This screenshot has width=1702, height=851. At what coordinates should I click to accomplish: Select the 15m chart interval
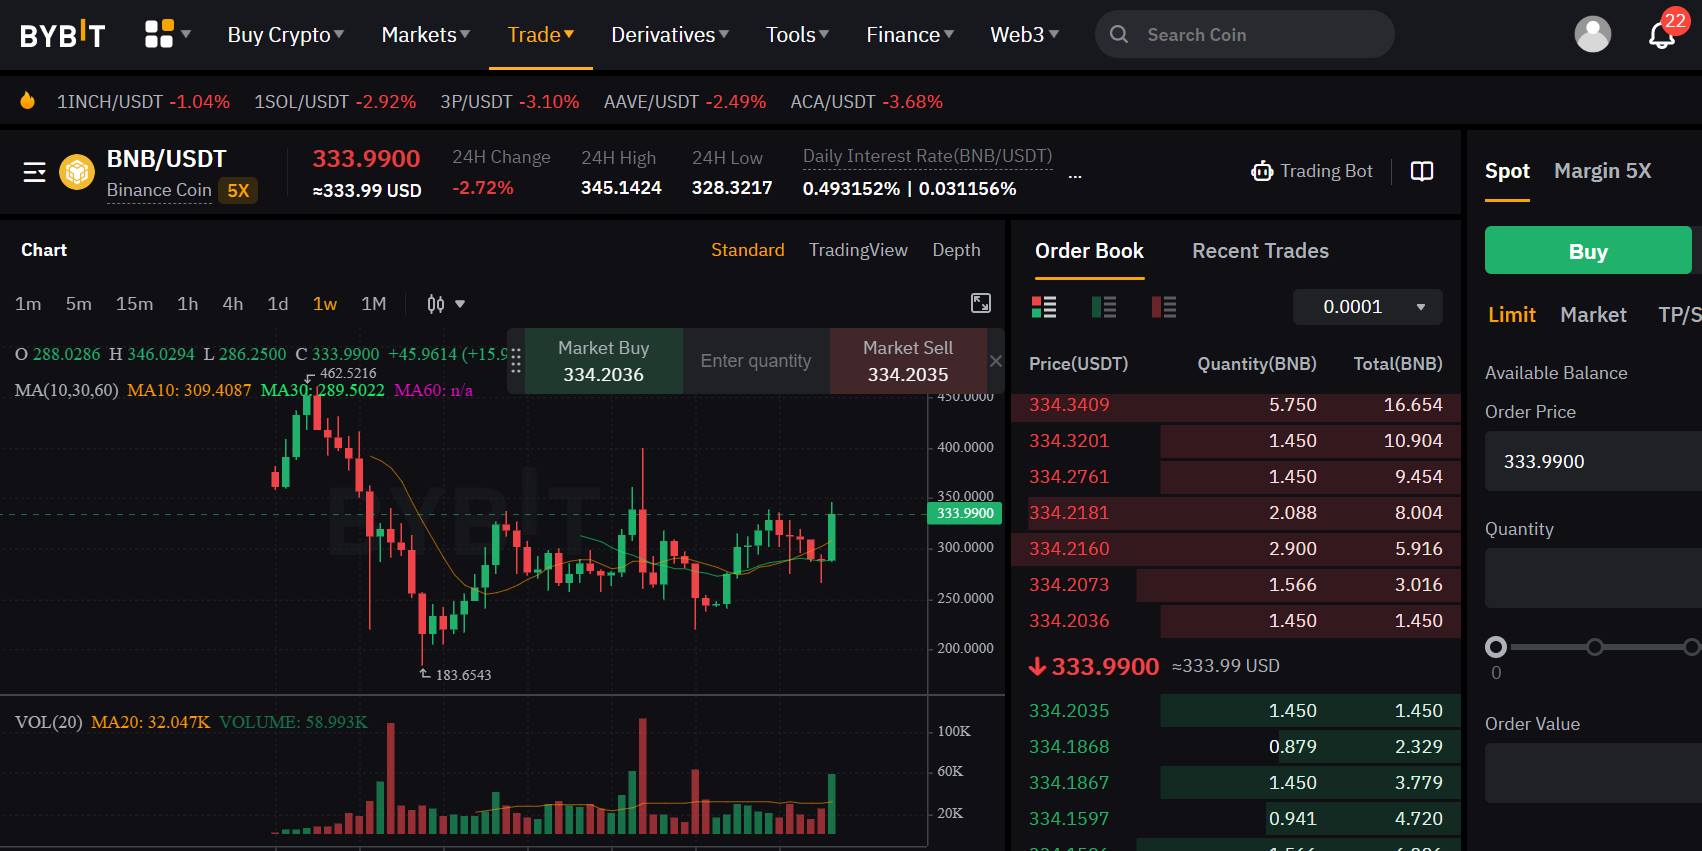coord(134,304)
